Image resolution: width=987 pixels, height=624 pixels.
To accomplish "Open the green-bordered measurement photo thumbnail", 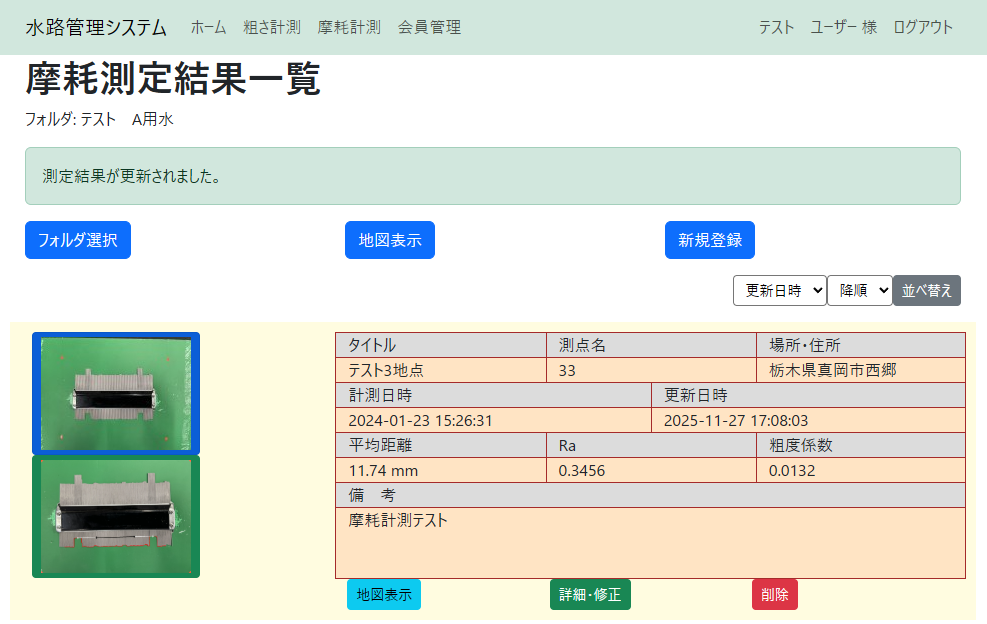I will (116, 516).
